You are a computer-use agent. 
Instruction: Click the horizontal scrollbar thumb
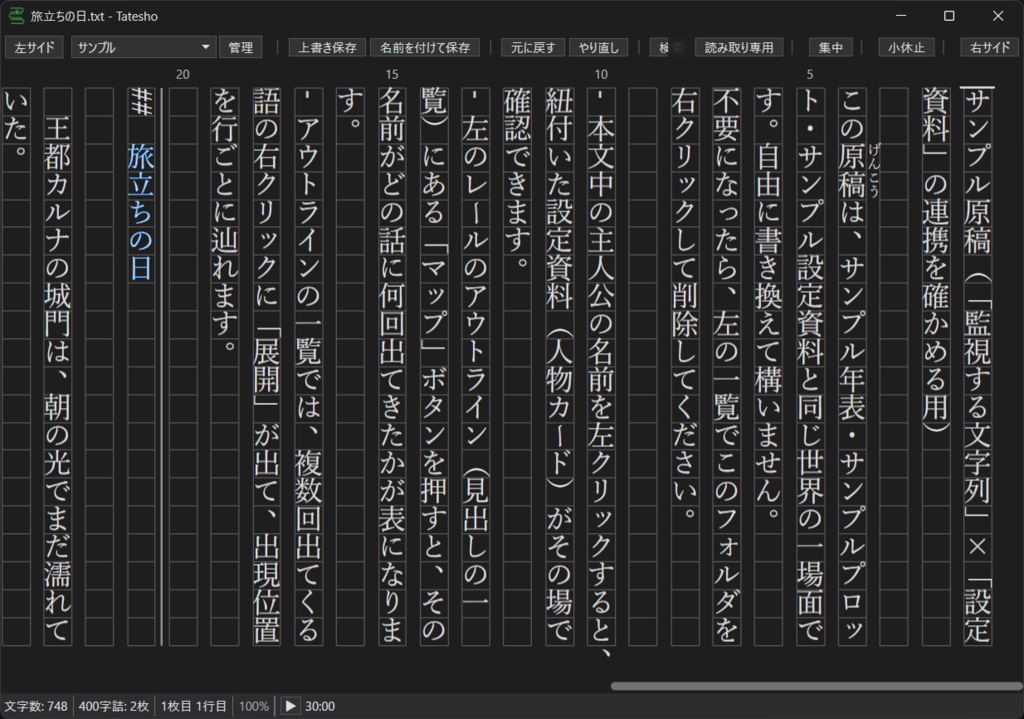[x=816, y=686]
